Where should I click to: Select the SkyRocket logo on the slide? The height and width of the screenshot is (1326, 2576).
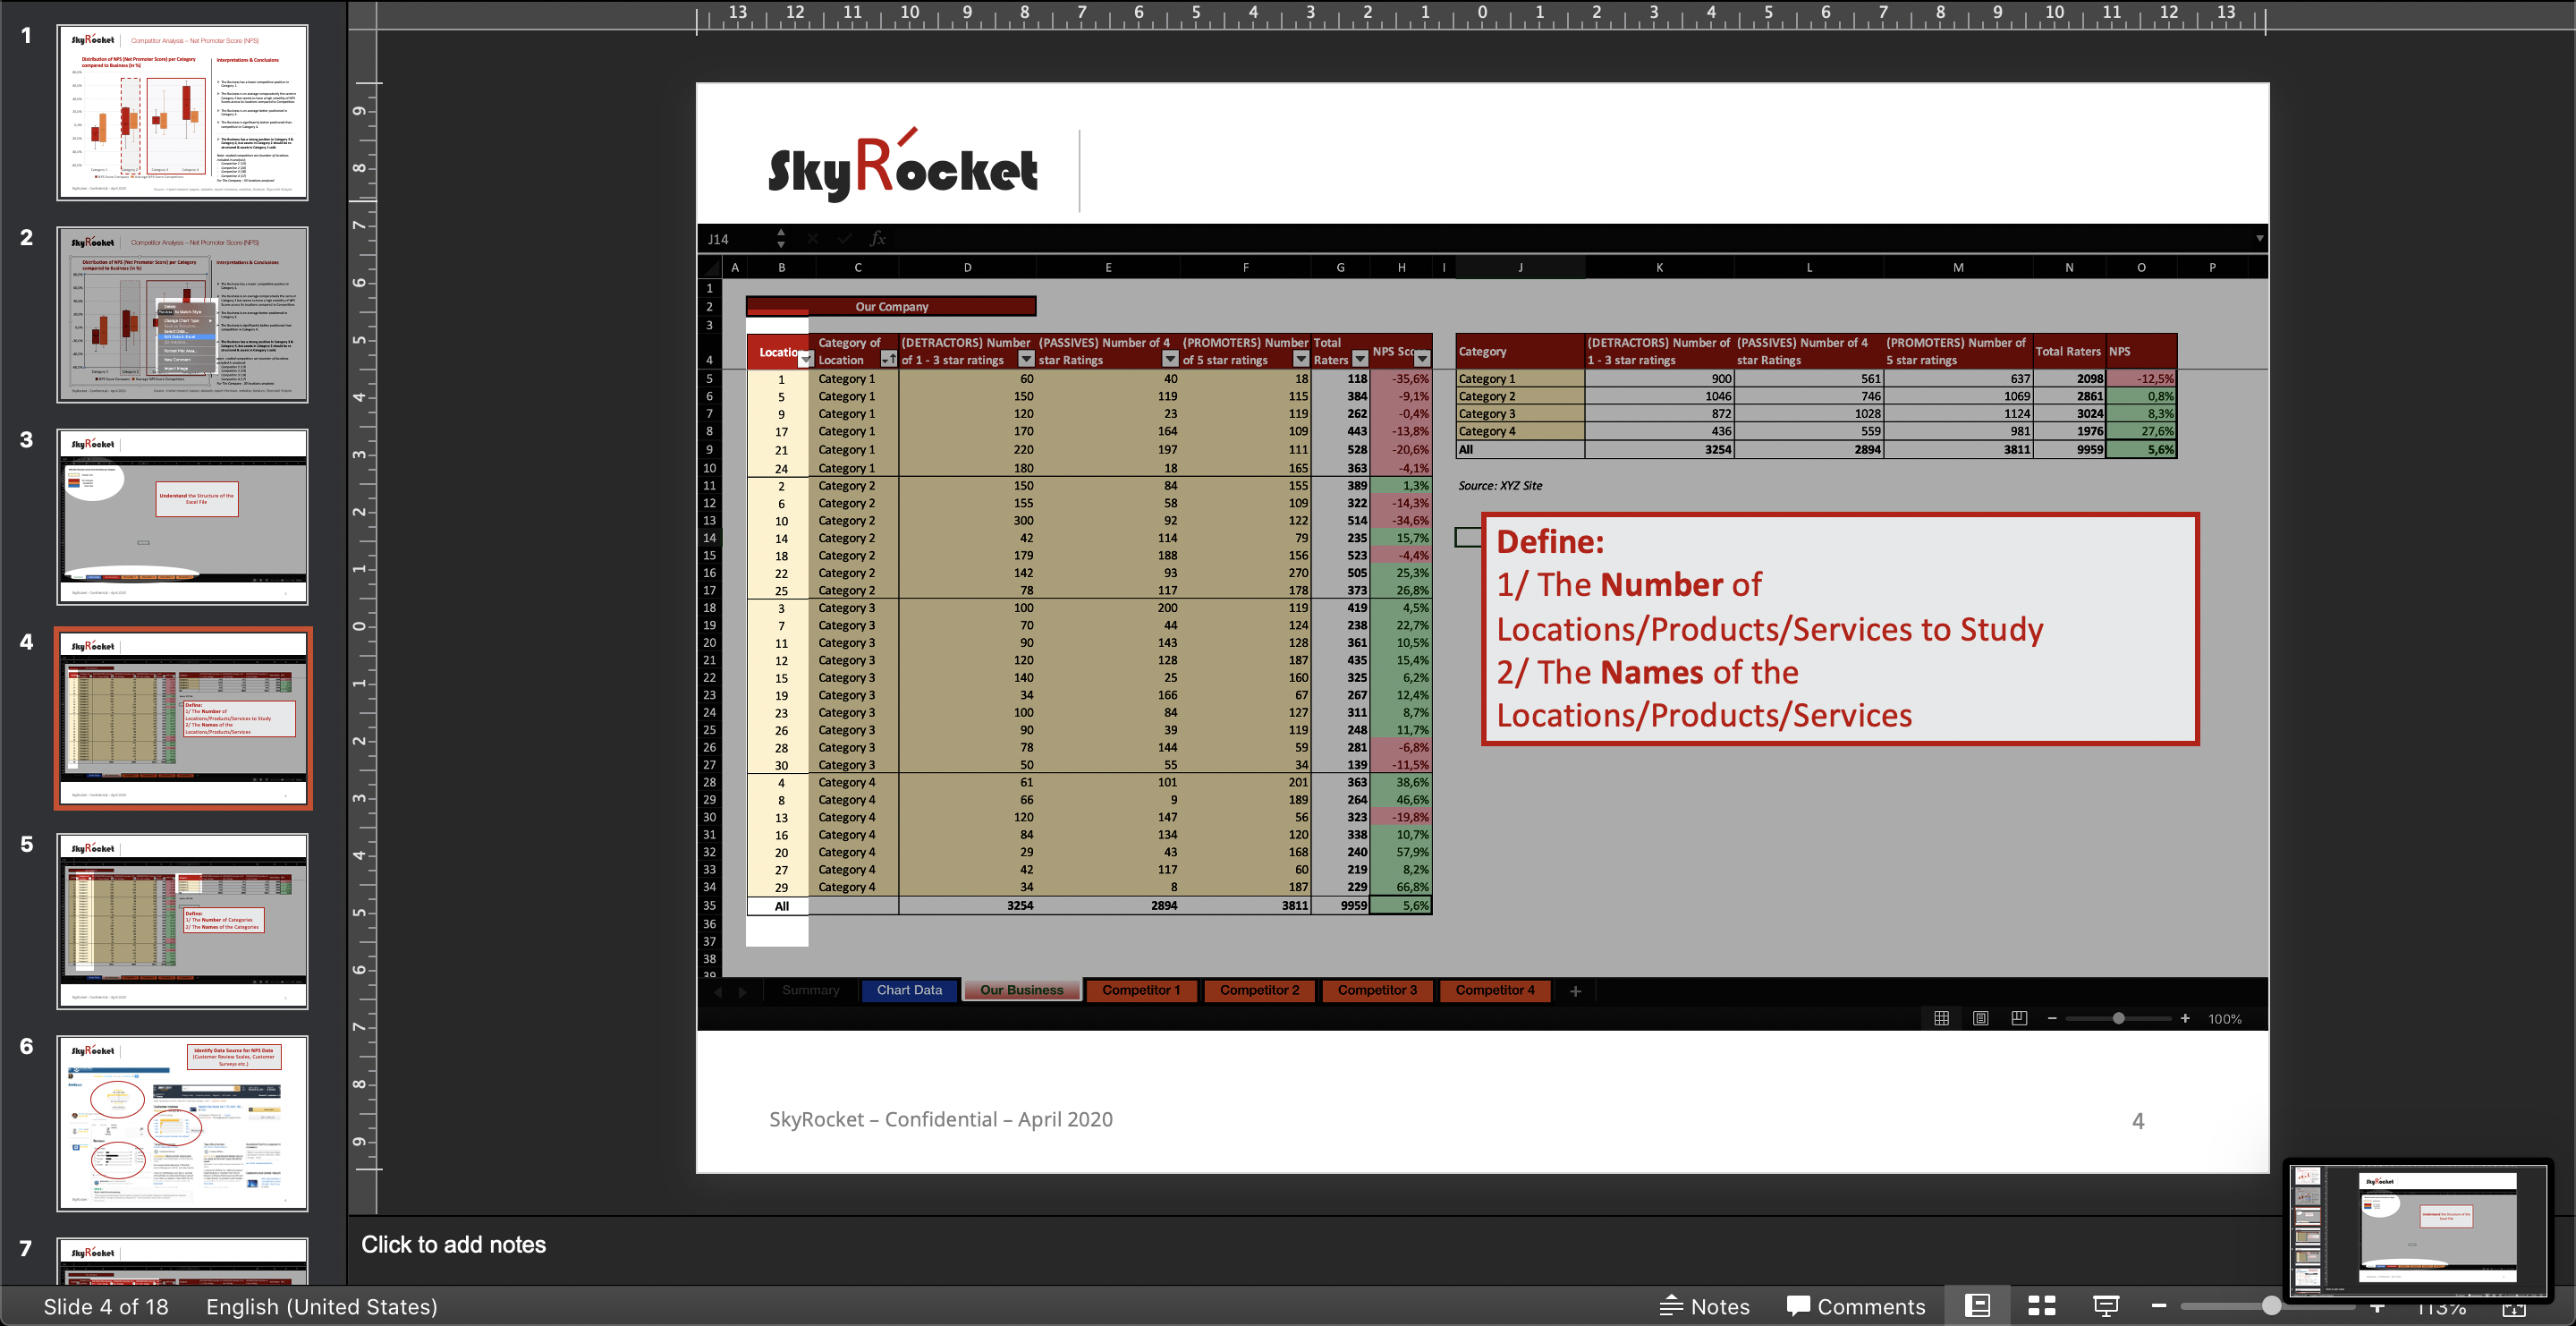pos(902,164)
